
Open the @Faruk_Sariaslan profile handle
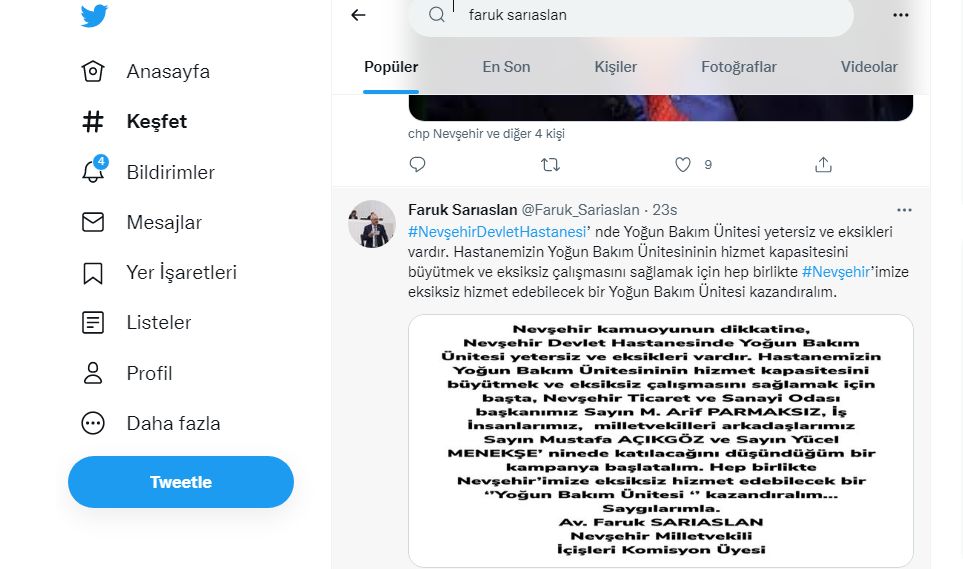pos(580,210)
